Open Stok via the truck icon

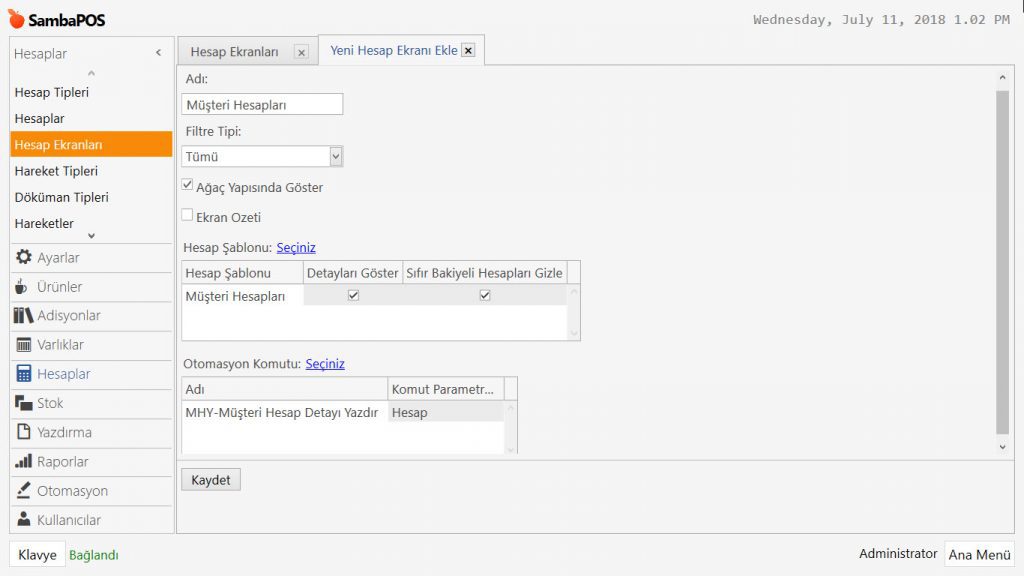pos(24,403)
